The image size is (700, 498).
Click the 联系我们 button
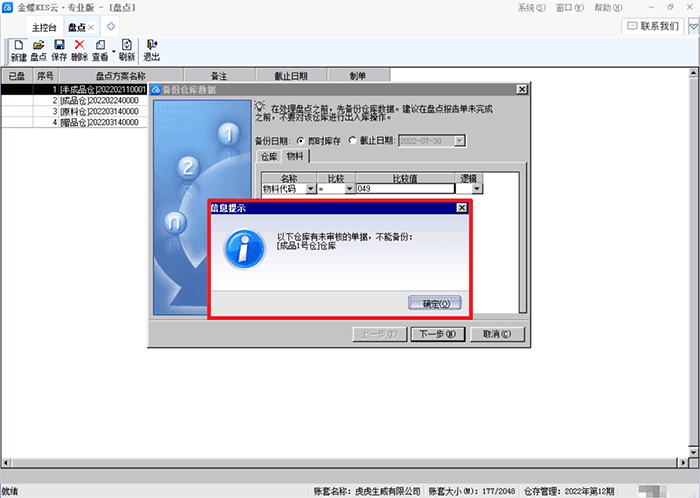(x=653, y=26)
